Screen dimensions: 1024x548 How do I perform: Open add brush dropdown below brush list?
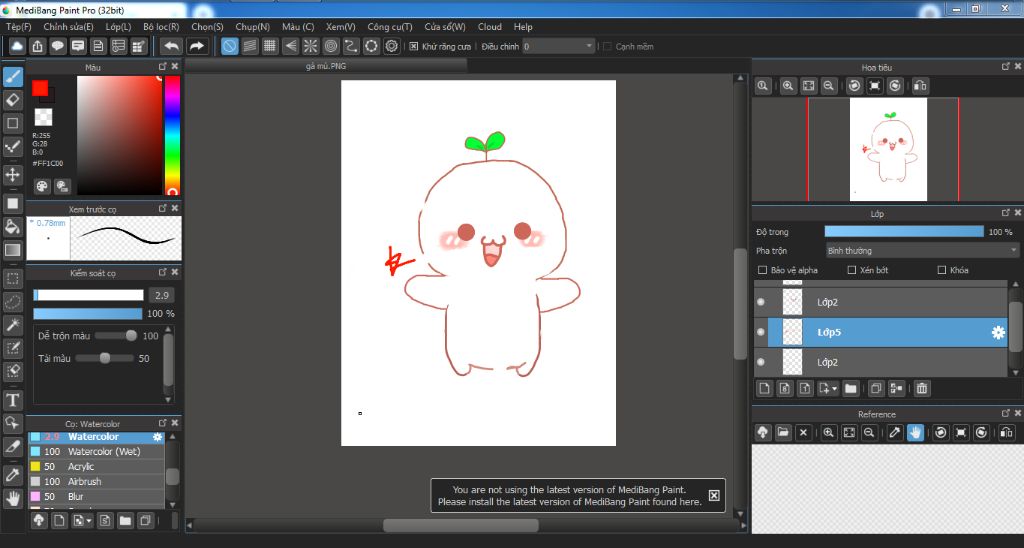click(89, 521)
